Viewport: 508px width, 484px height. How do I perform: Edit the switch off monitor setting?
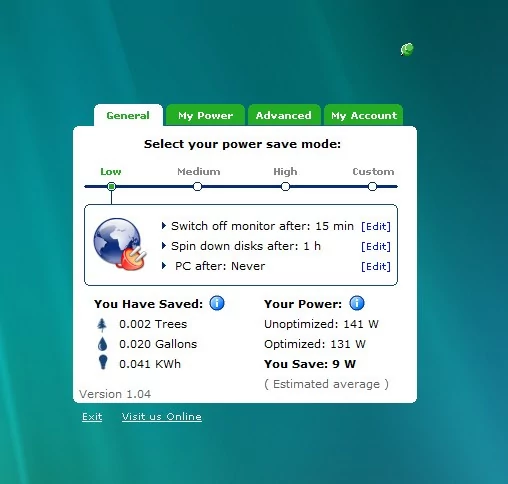coord(376,226)
